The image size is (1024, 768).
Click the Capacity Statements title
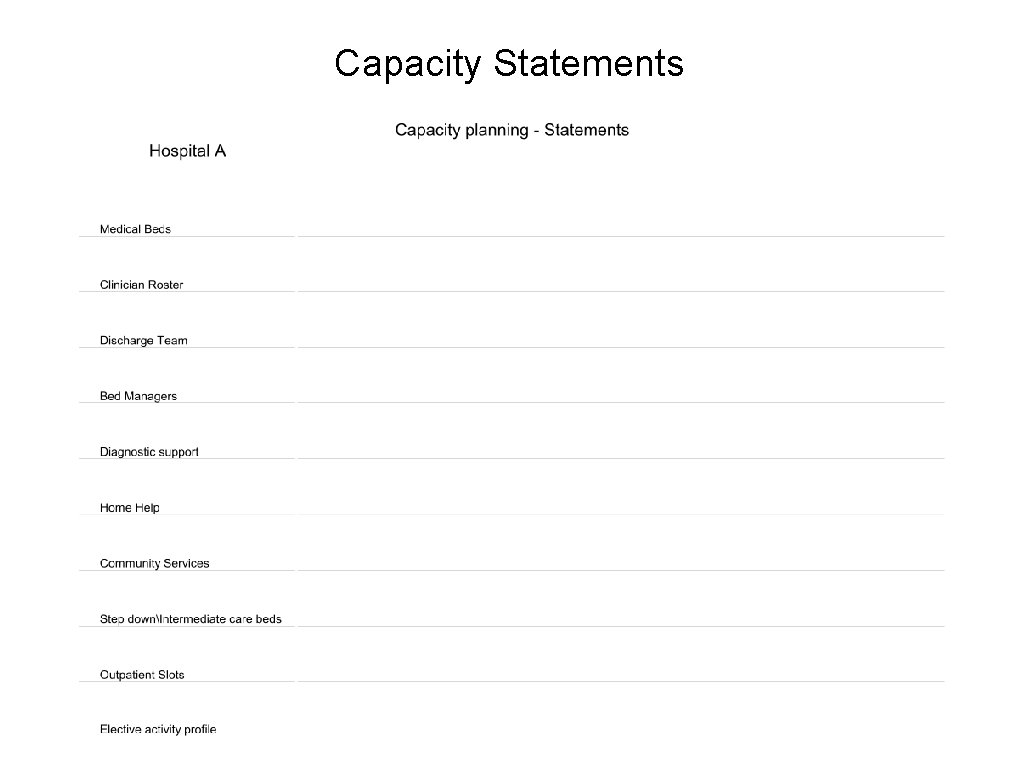(x=509, y=64)
